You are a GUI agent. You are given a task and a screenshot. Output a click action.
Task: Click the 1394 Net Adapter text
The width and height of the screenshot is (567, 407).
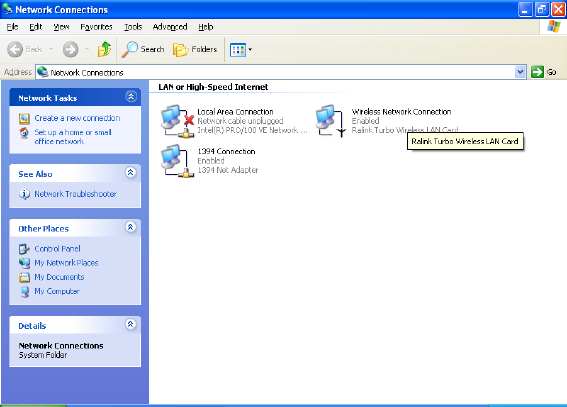pyautogui.click(x=228, y=170)
